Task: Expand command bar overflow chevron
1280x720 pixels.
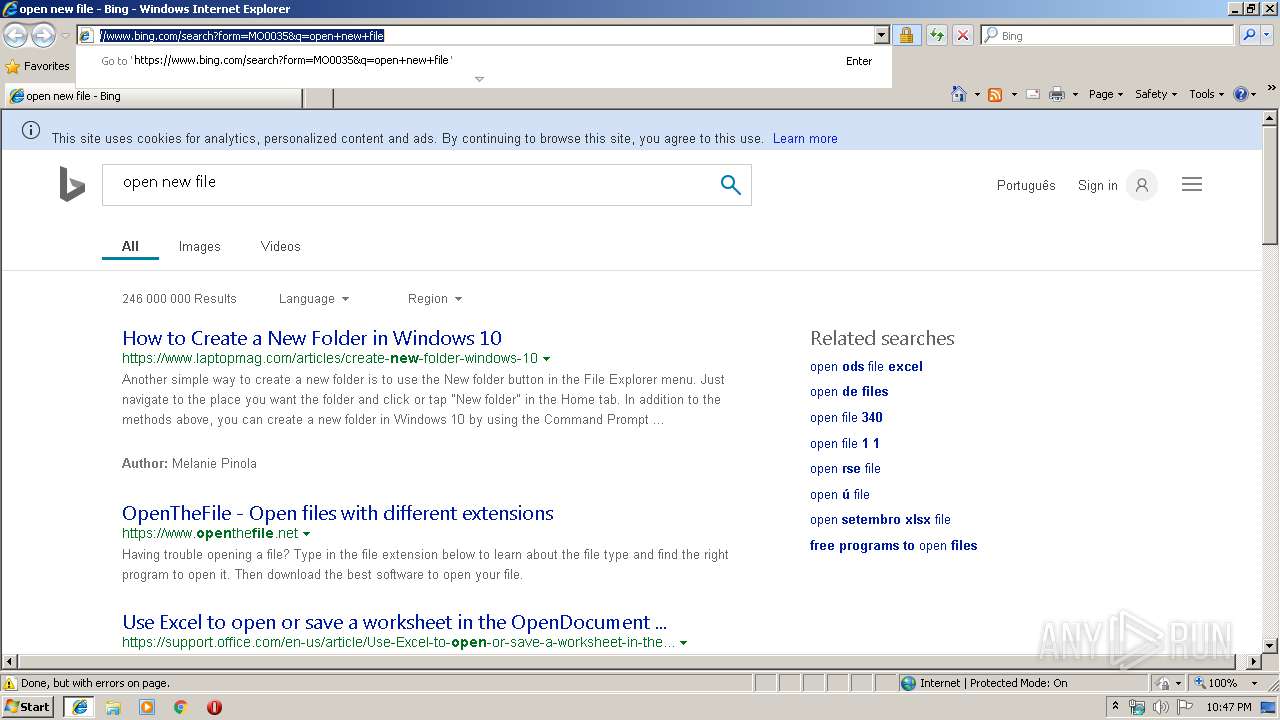Action: pyautogui.click(x=1272, y=88)
